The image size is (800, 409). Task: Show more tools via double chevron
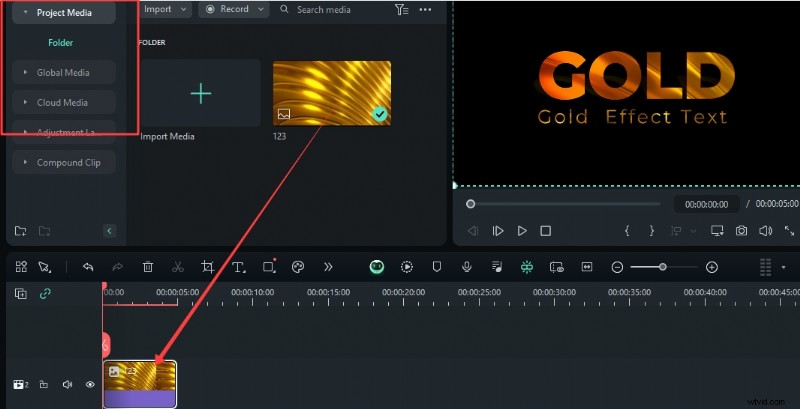[x=328, y=267]
